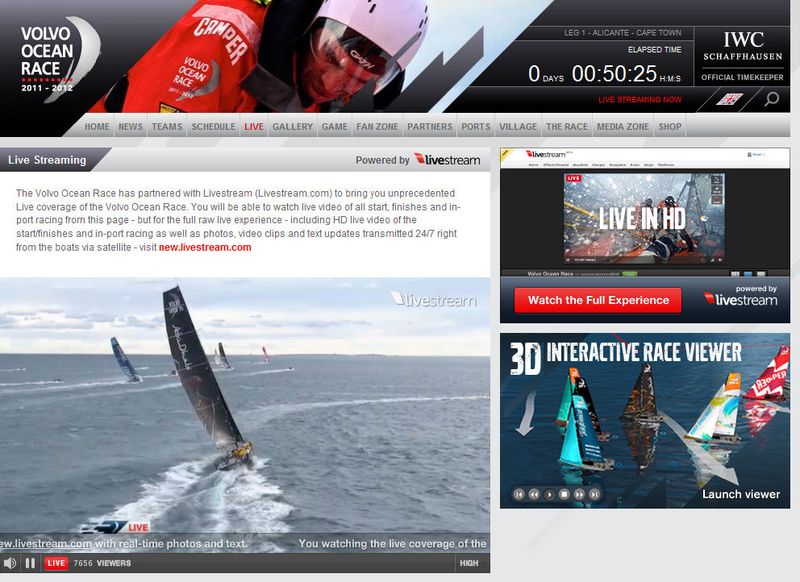Open the PORTS menu item
Screen dimensions: 800x582
pos(476,126)
